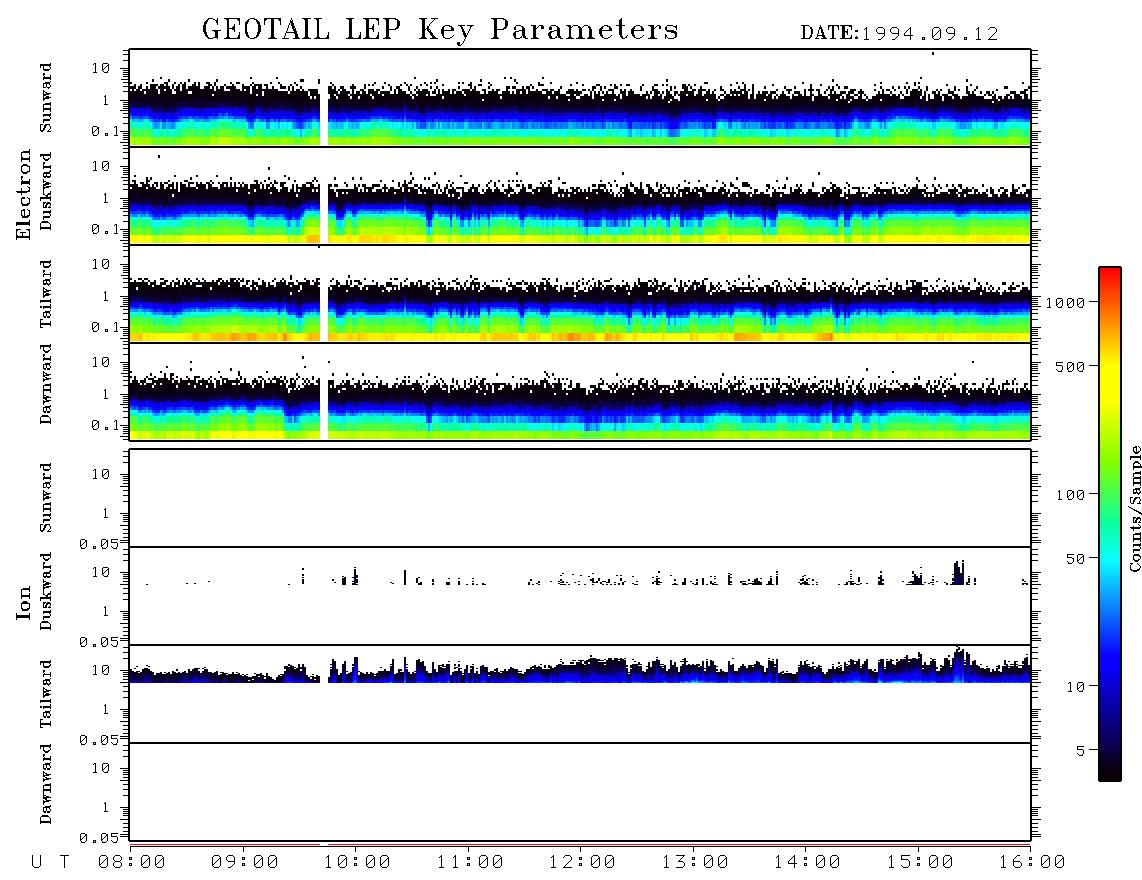Image resolution: width=1142 pixels, height=880 pixels.
Task: Click the 12:00 time tick label
Action: (582, 863)
